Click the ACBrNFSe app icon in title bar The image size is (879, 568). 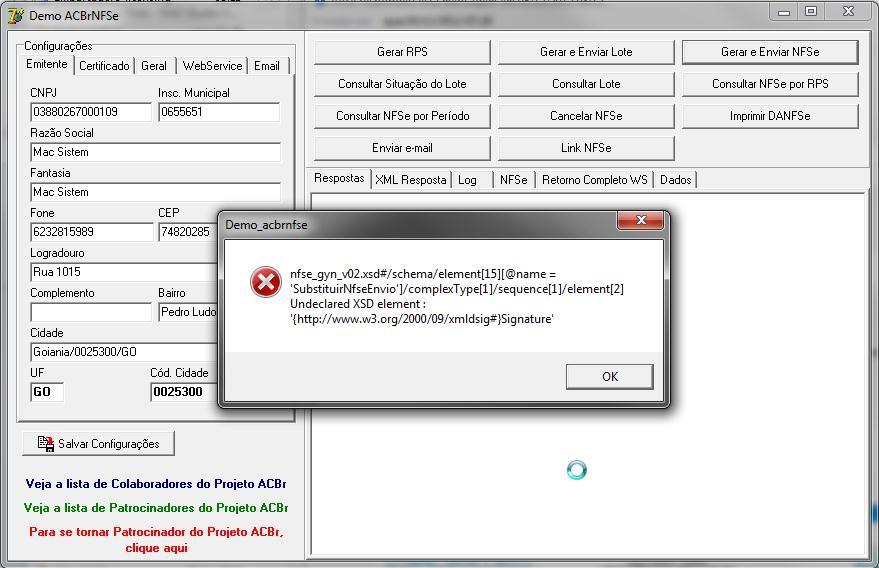point(16,16)
